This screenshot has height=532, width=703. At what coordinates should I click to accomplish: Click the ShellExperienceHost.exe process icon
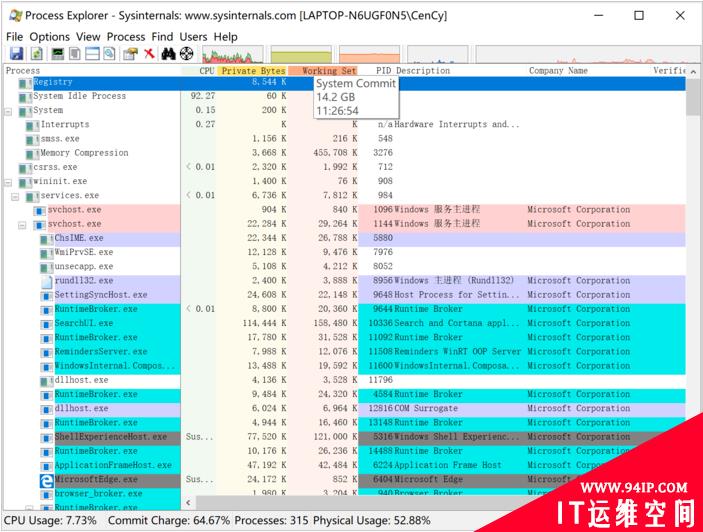point(47,438)
